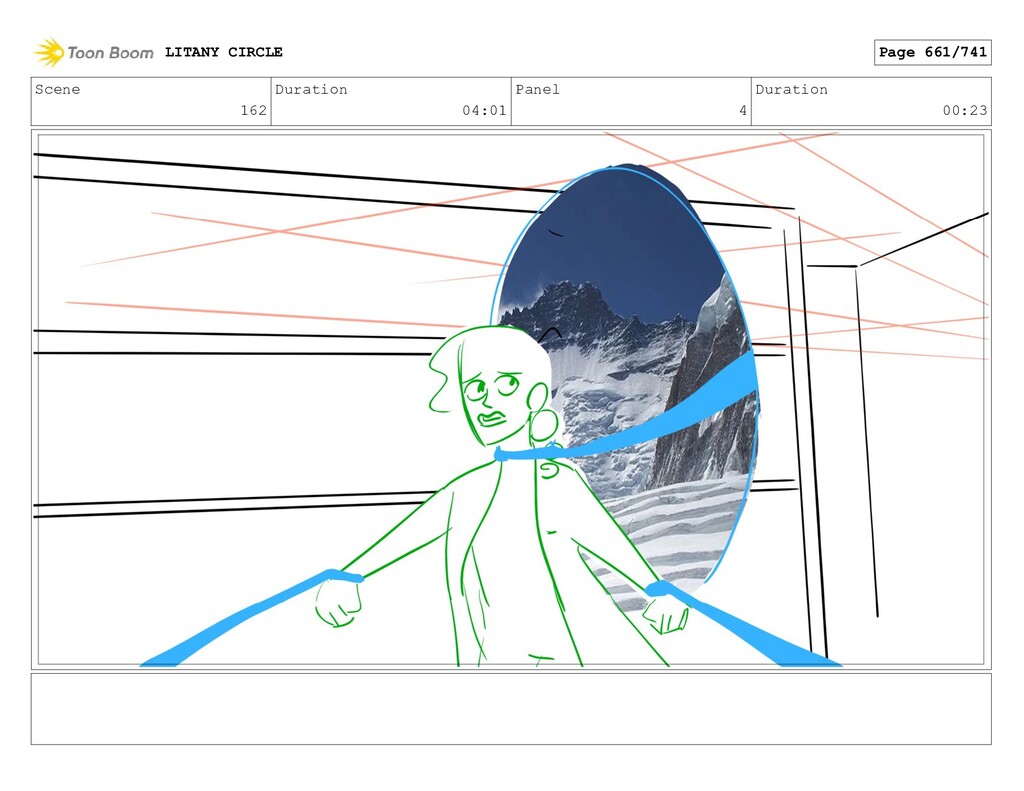Select the LITANY CIRCLE title text
1024x791 pixels.
point(223,52)
